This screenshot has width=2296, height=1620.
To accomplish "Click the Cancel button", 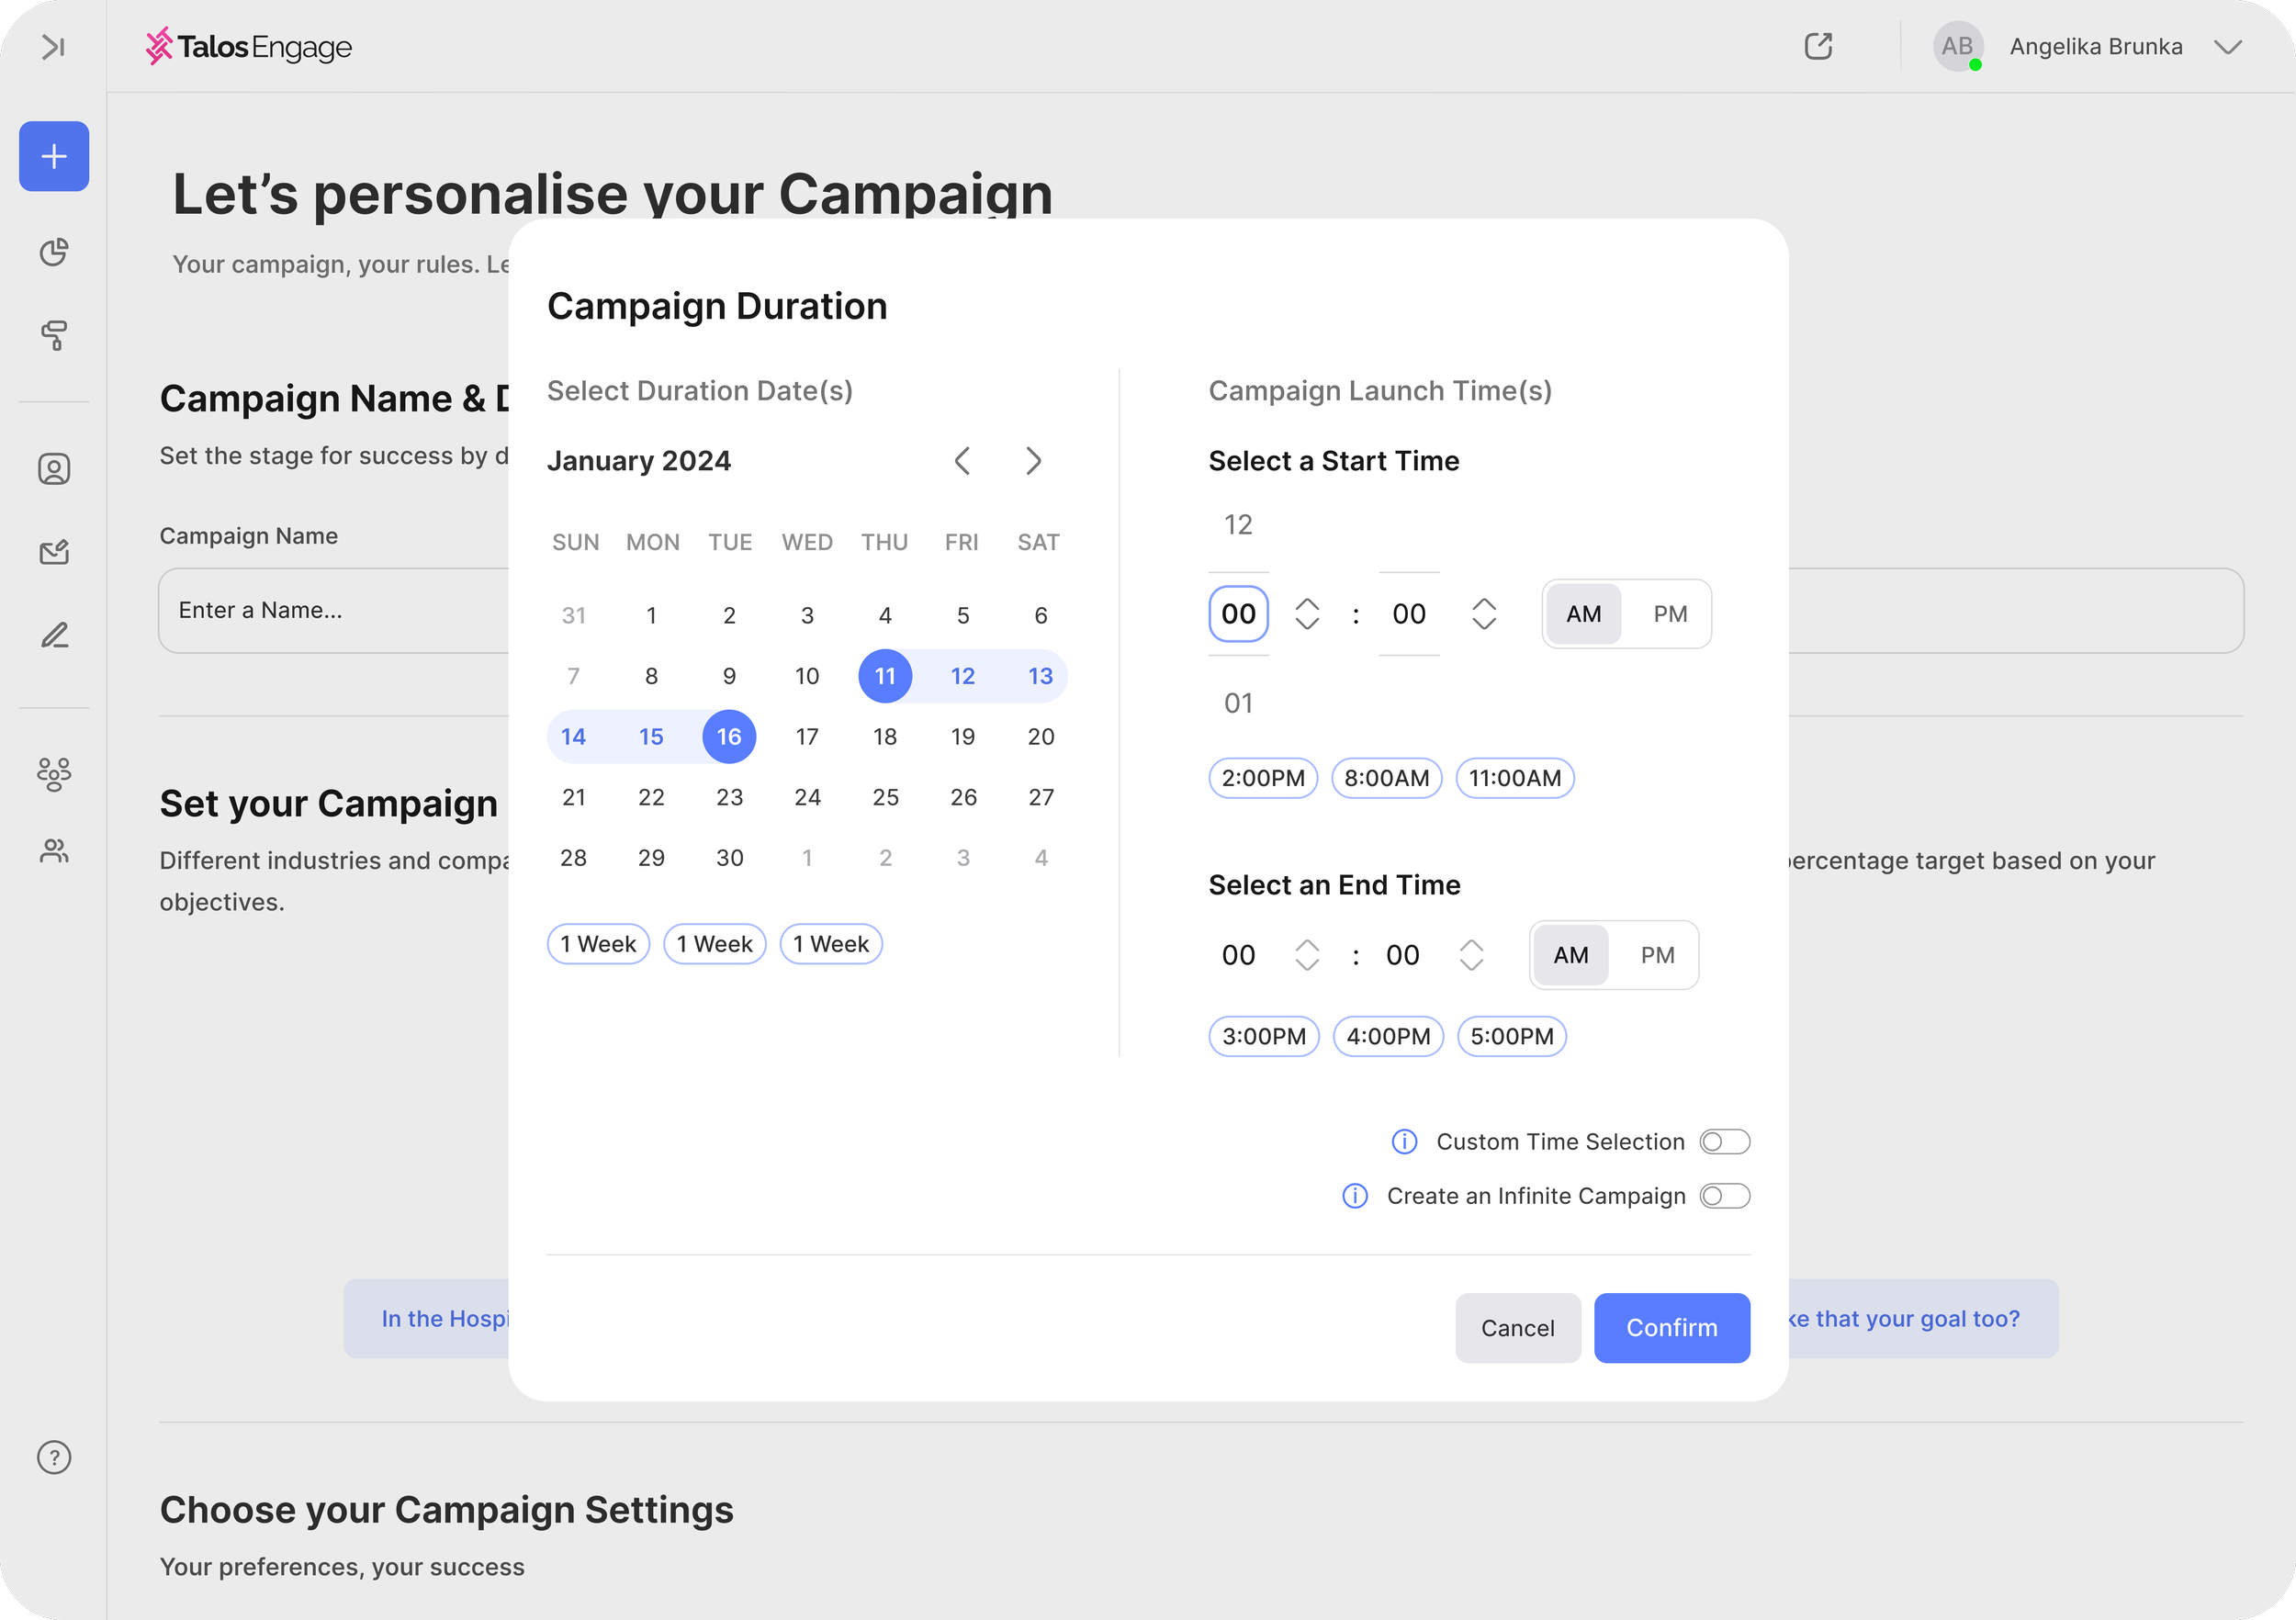I will coord(1517,1328).
